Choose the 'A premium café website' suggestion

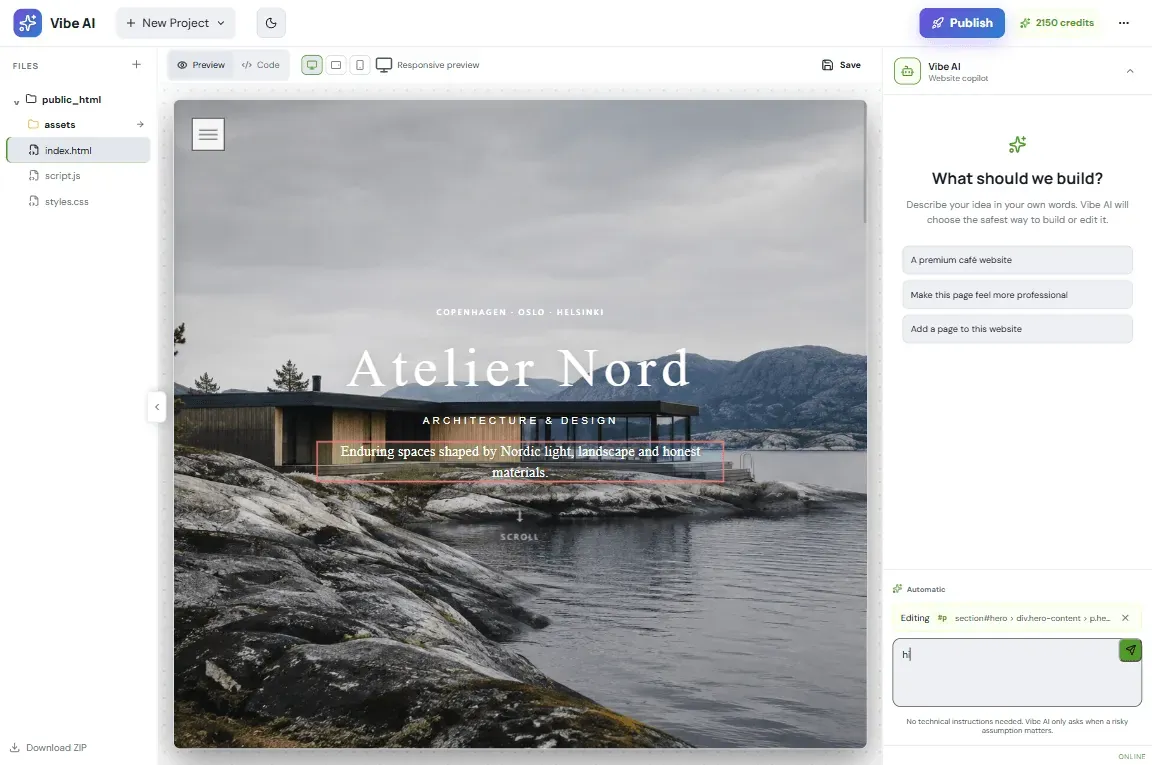pos(1017,260)
